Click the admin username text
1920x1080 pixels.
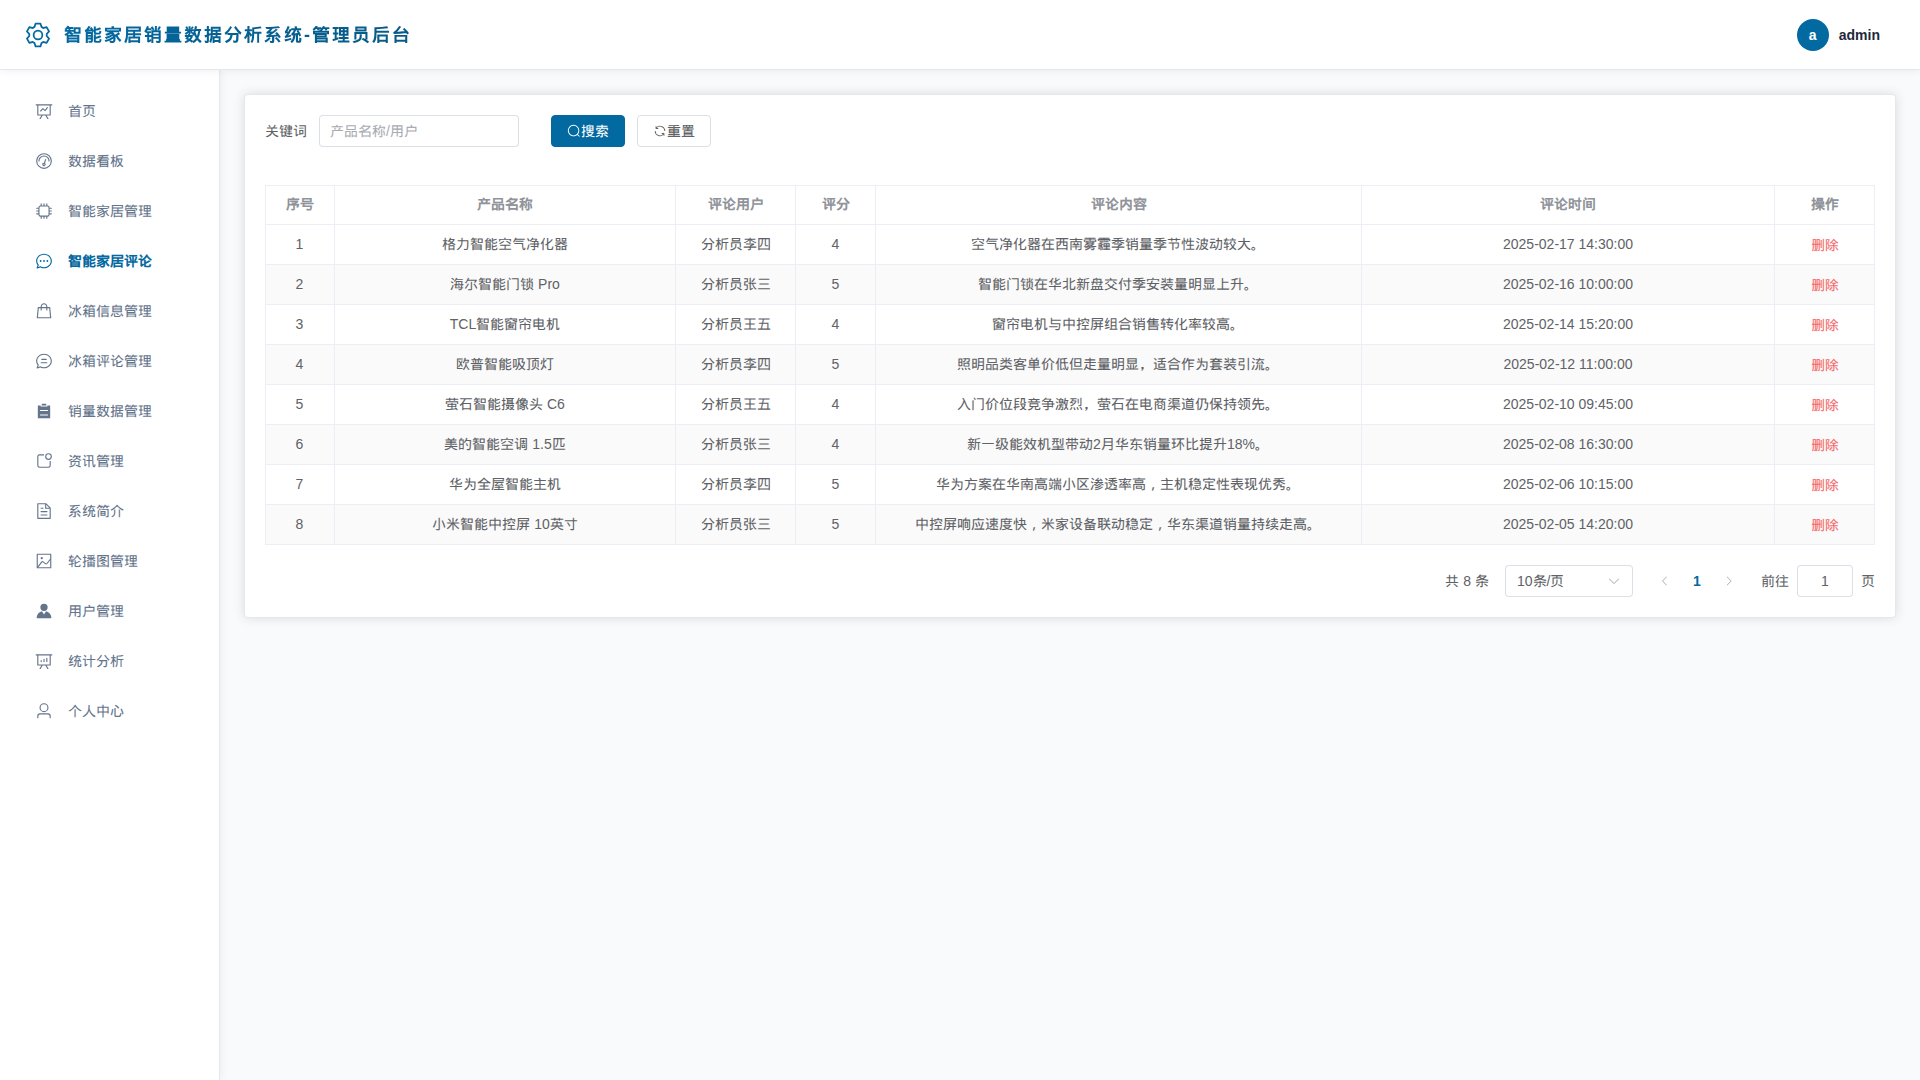[x=1858, y=35]
